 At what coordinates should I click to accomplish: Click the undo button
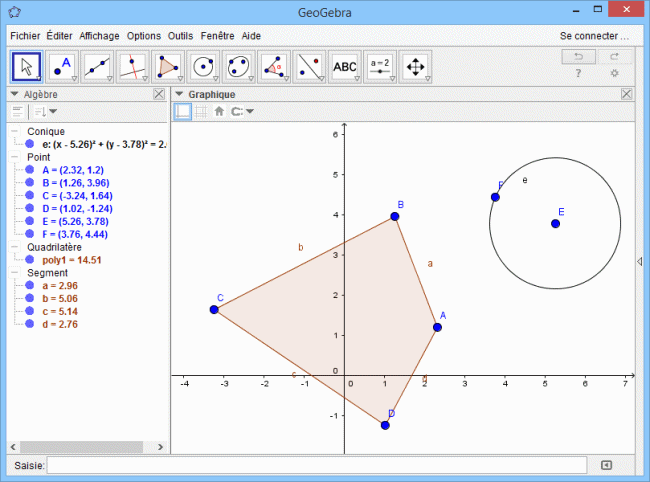coord(578,56)
